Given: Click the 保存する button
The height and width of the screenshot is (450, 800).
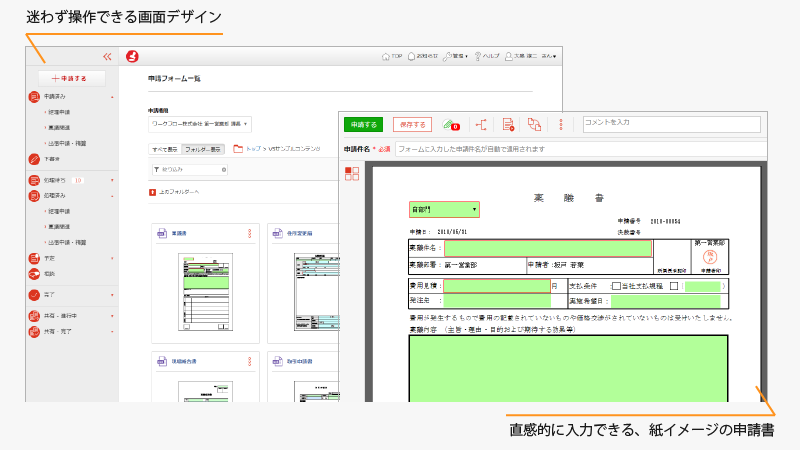Looking at the screenshot, I should click(x=412, y=125).
